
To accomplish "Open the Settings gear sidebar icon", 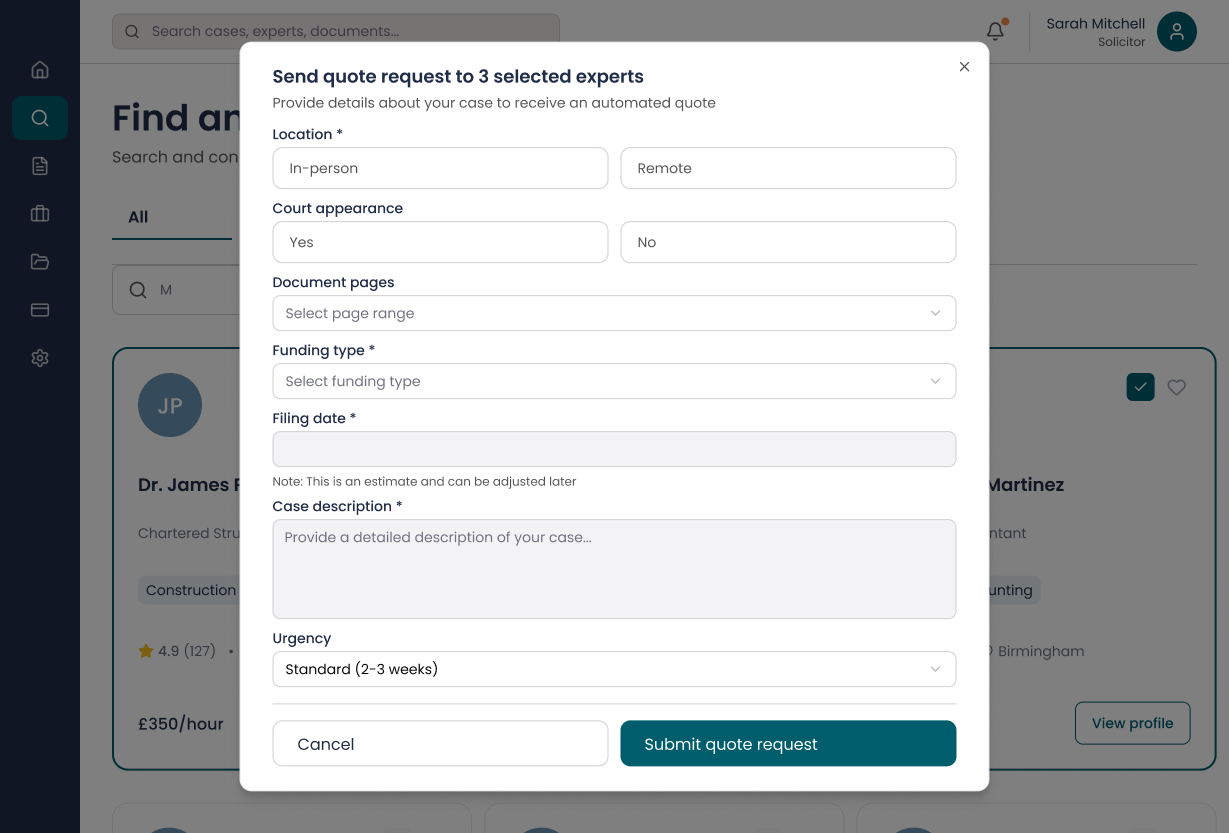I will pyautogui.click(x=40, y=358).
